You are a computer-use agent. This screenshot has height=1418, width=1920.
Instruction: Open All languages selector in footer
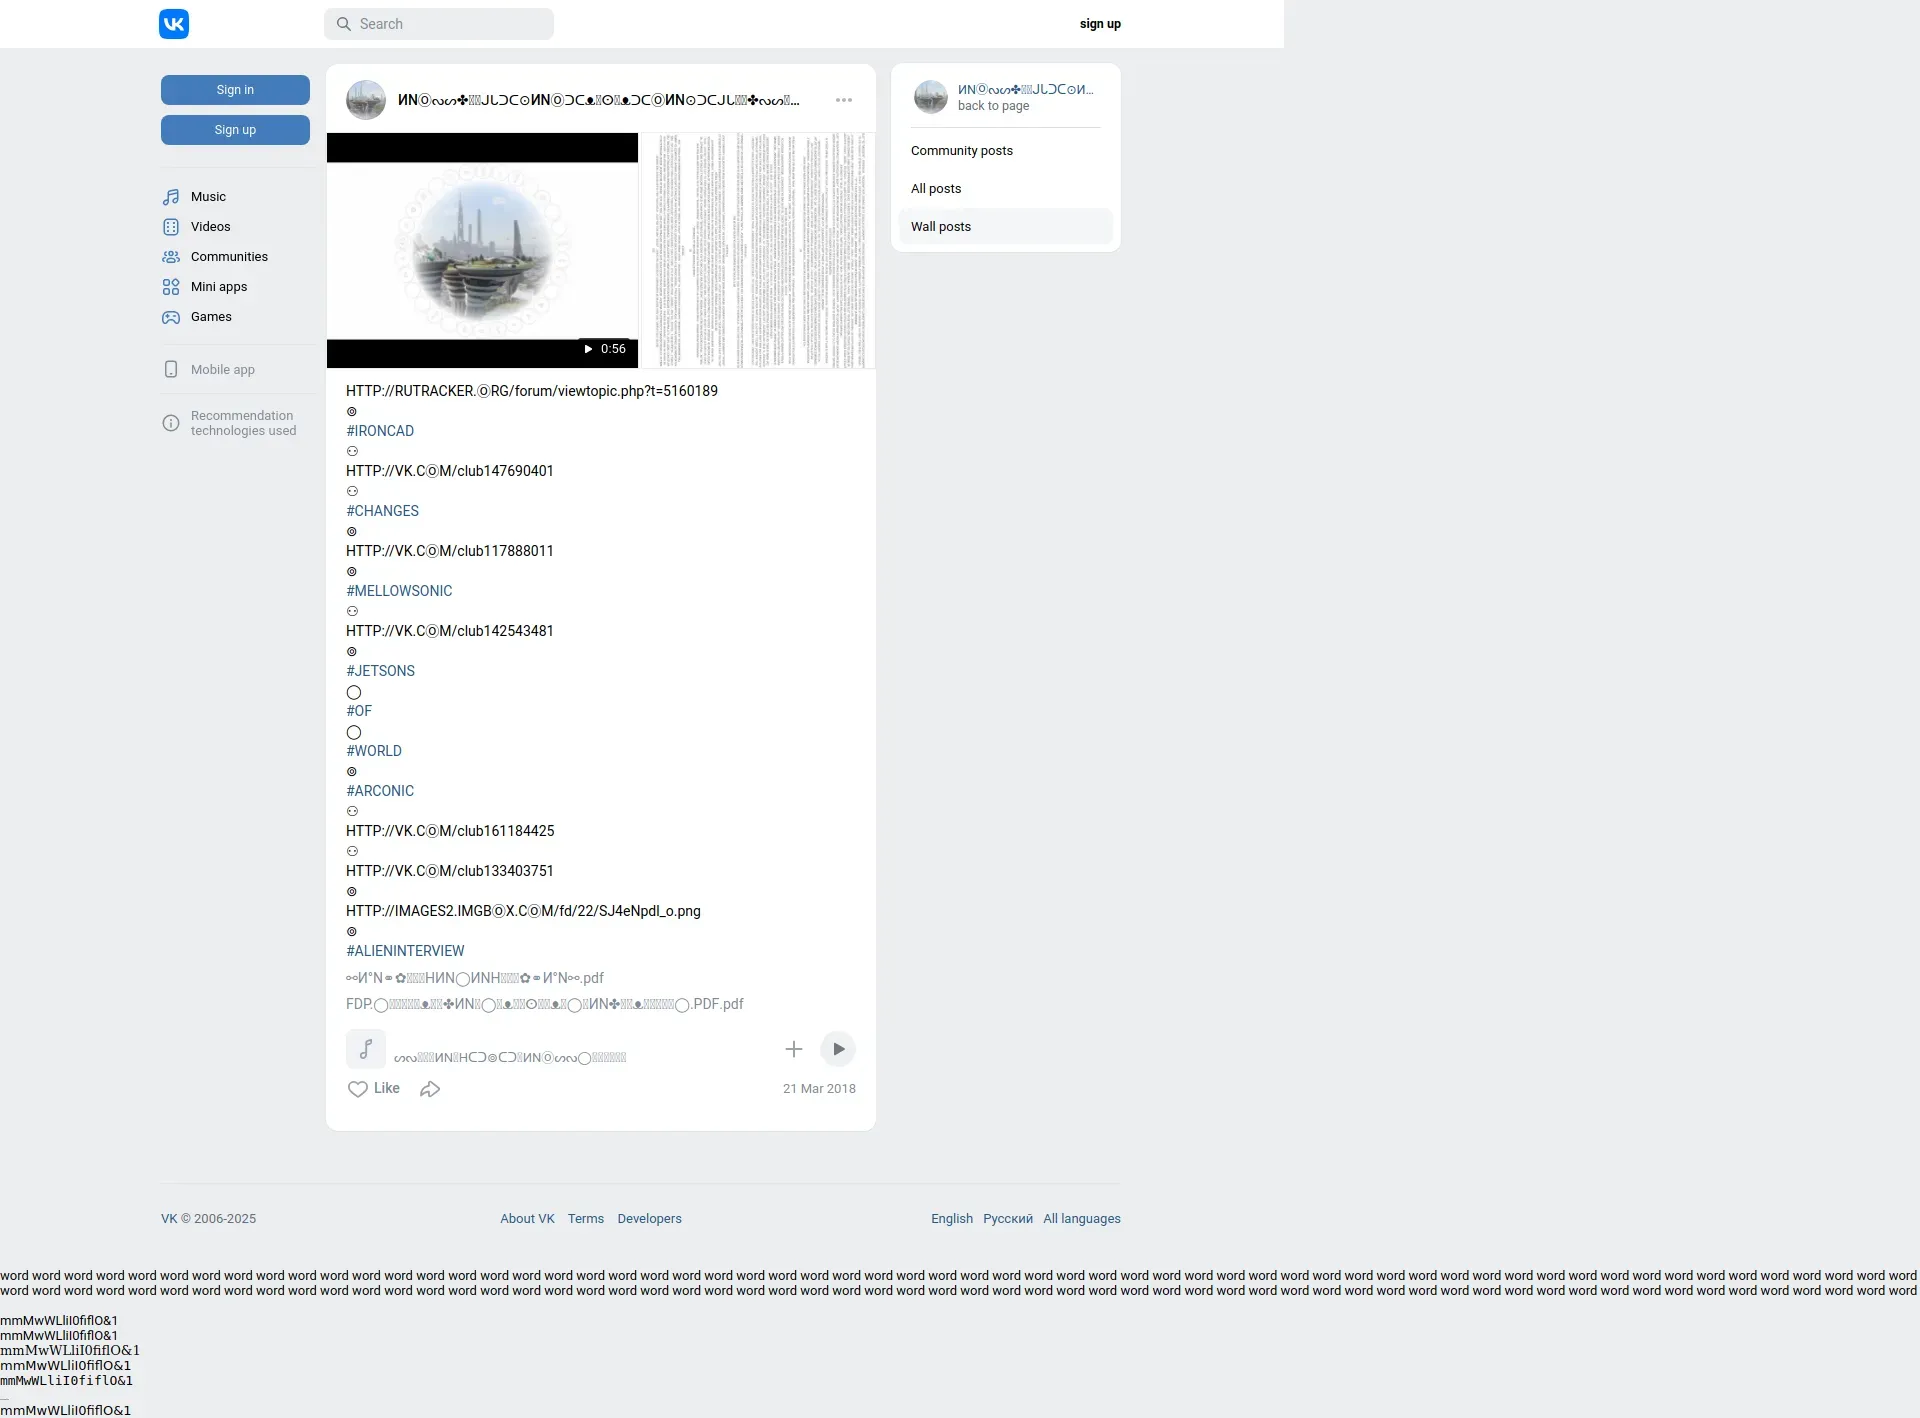coord(1081,1219)
